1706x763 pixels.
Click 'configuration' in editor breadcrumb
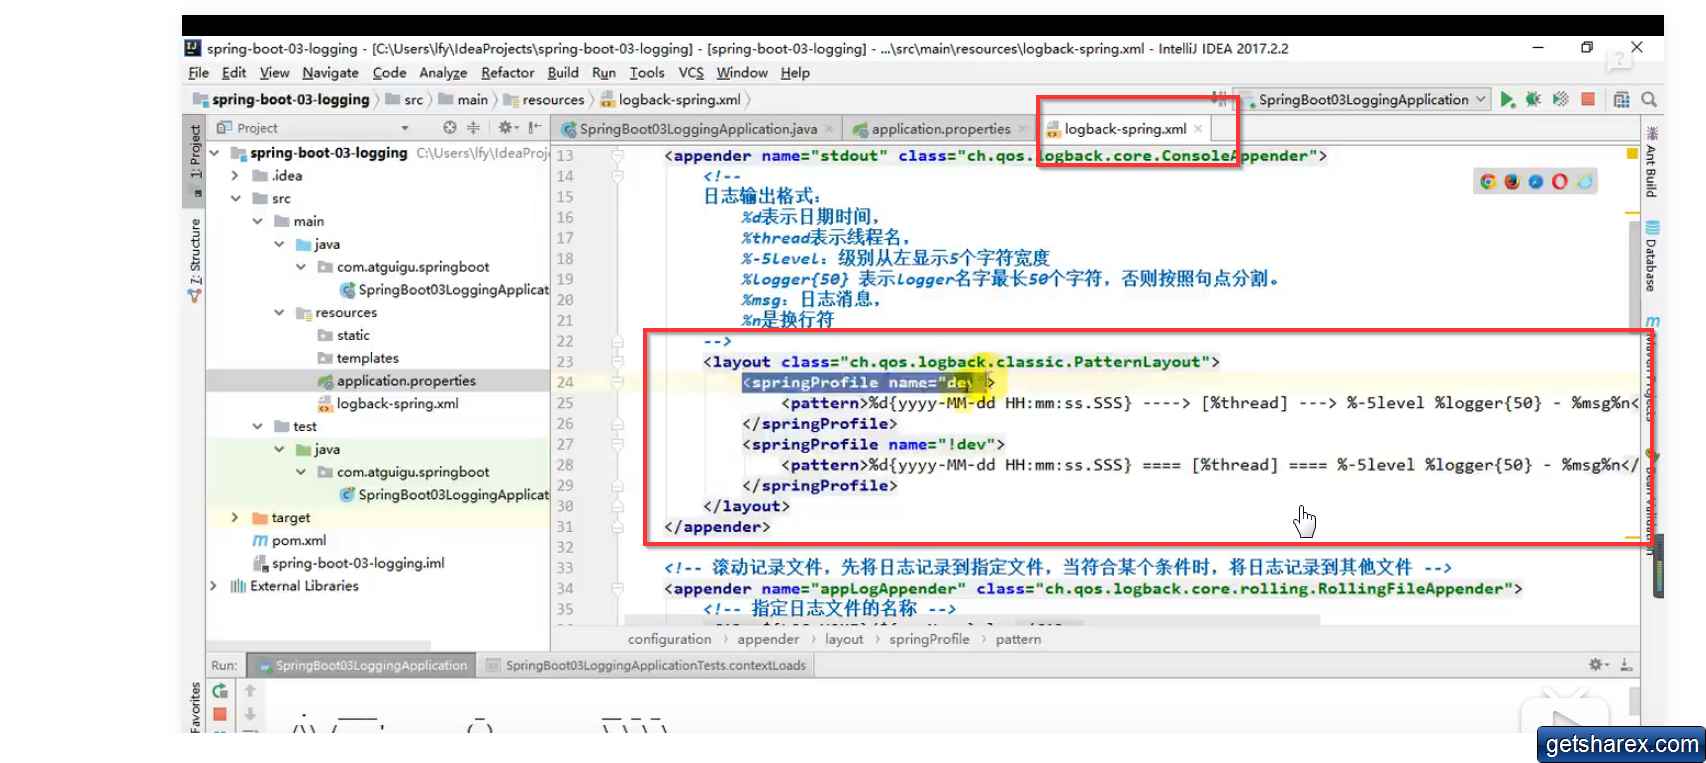pyautogui.click(x=670, y=639)
